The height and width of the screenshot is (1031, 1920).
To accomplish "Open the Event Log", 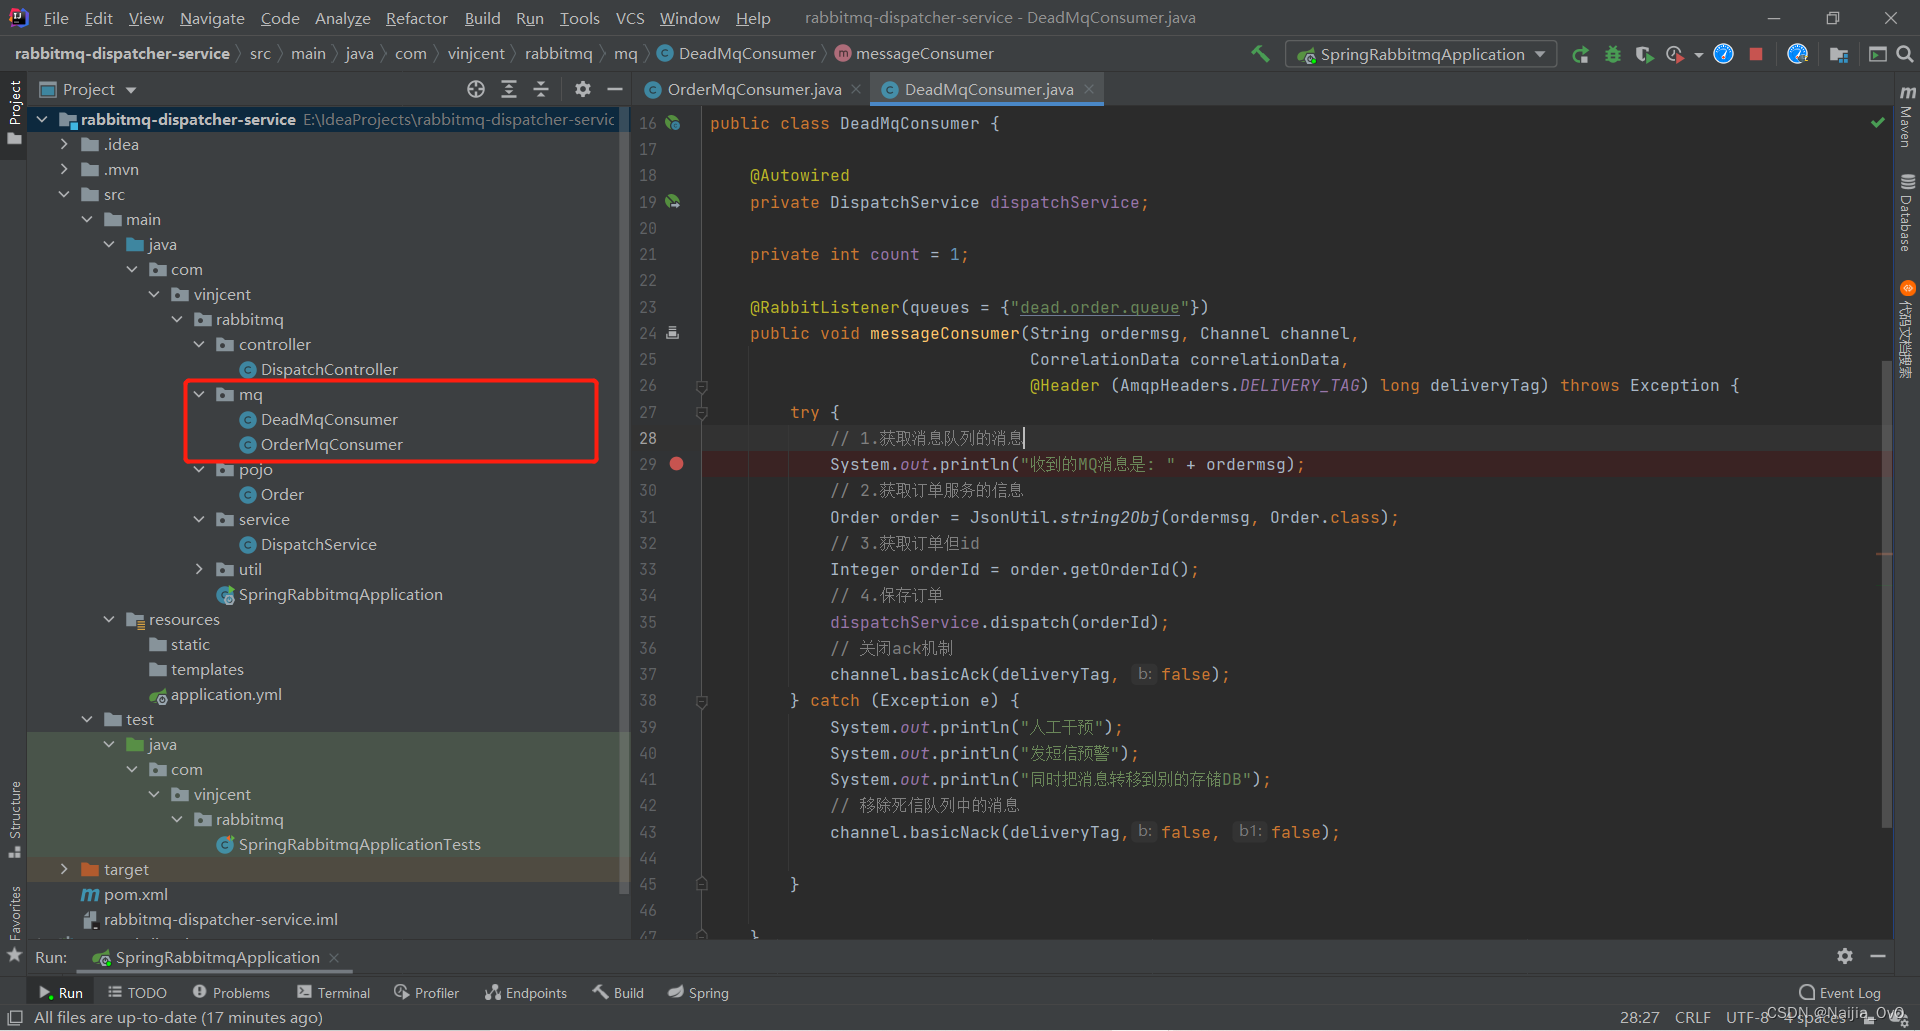I will coord(1840,992).
